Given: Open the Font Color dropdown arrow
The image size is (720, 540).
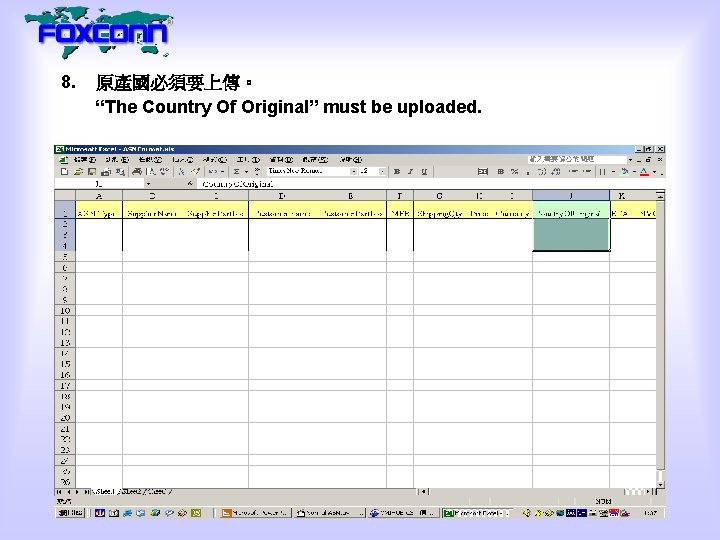Looking at the screenshot, I should click(x=655, y=172).
